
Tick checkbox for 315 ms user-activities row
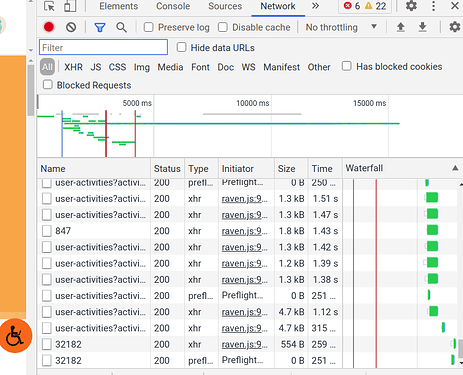pos(47,328)
